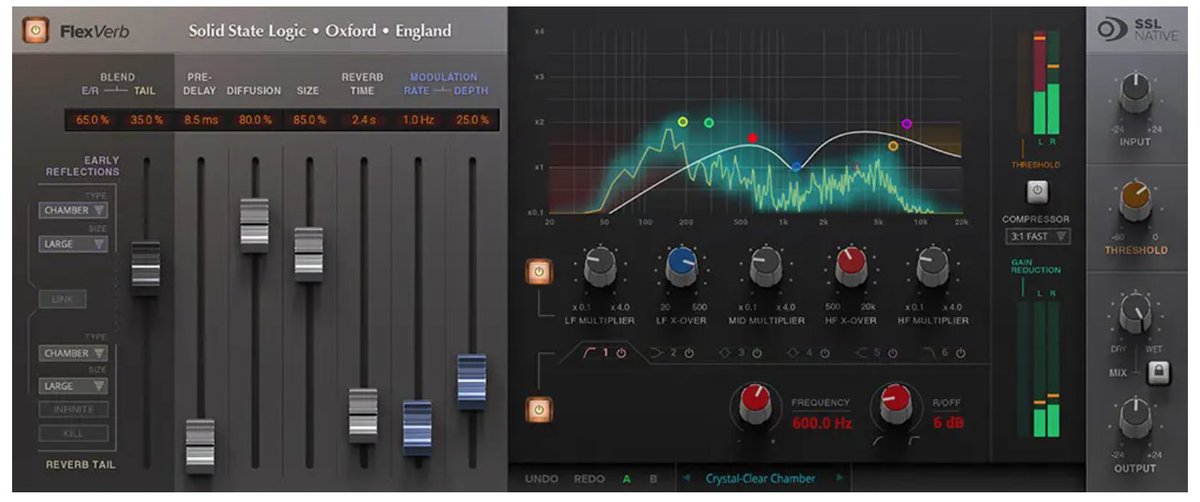The height and width of the screenshot is (502, 1200).
Task: Click the 2.4 s reverb time value
Action: tap(362, 120)
